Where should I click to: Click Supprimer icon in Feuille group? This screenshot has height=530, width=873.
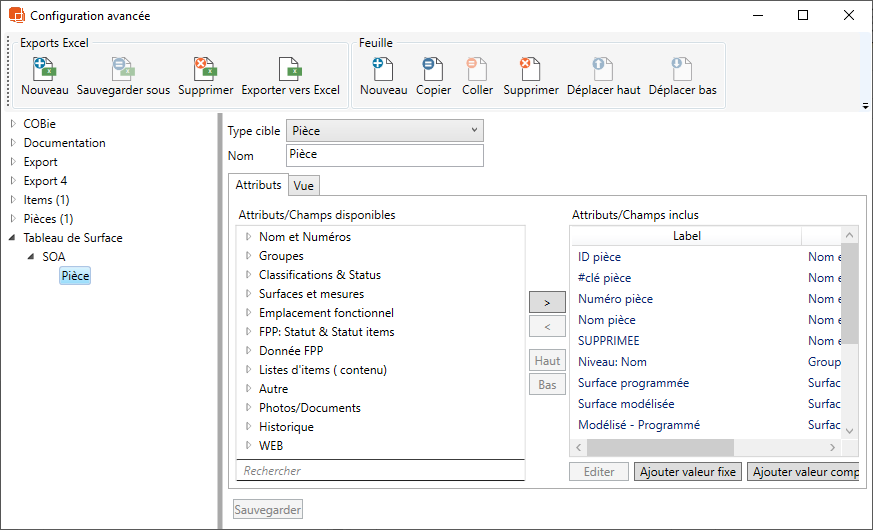[x=530, y=69]
